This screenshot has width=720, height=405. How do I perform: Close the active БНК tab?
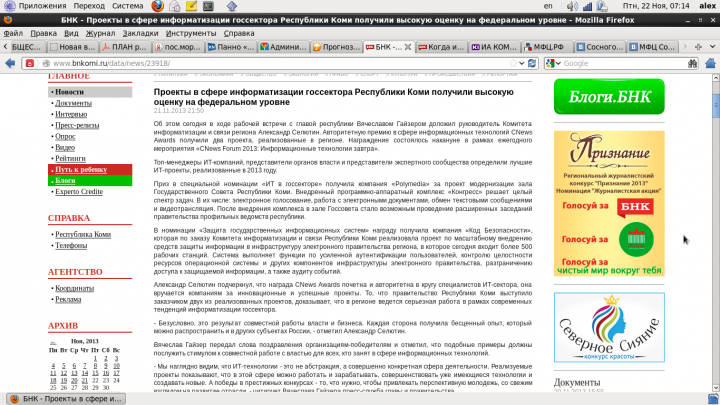pyautogui.click(x=407, y=47)
